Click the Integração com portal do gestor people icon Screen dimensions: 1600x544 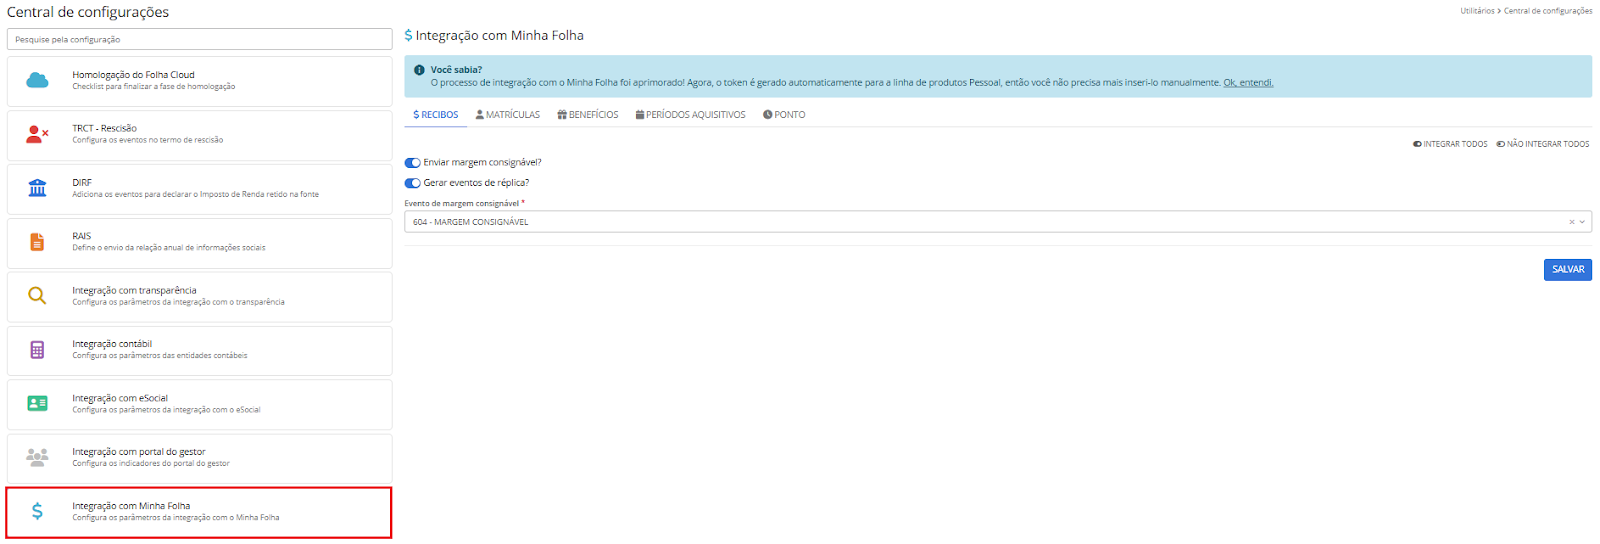[x=37, y=457]
